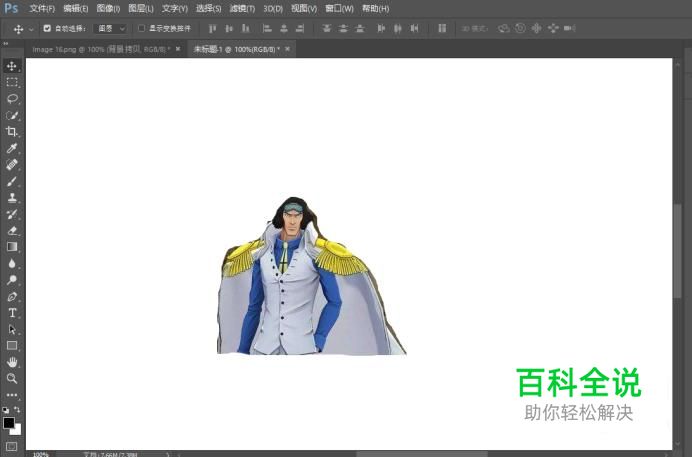Distribute right edges in options bar
The height and width of the screenshot is (457, 692).
(414, 29)
